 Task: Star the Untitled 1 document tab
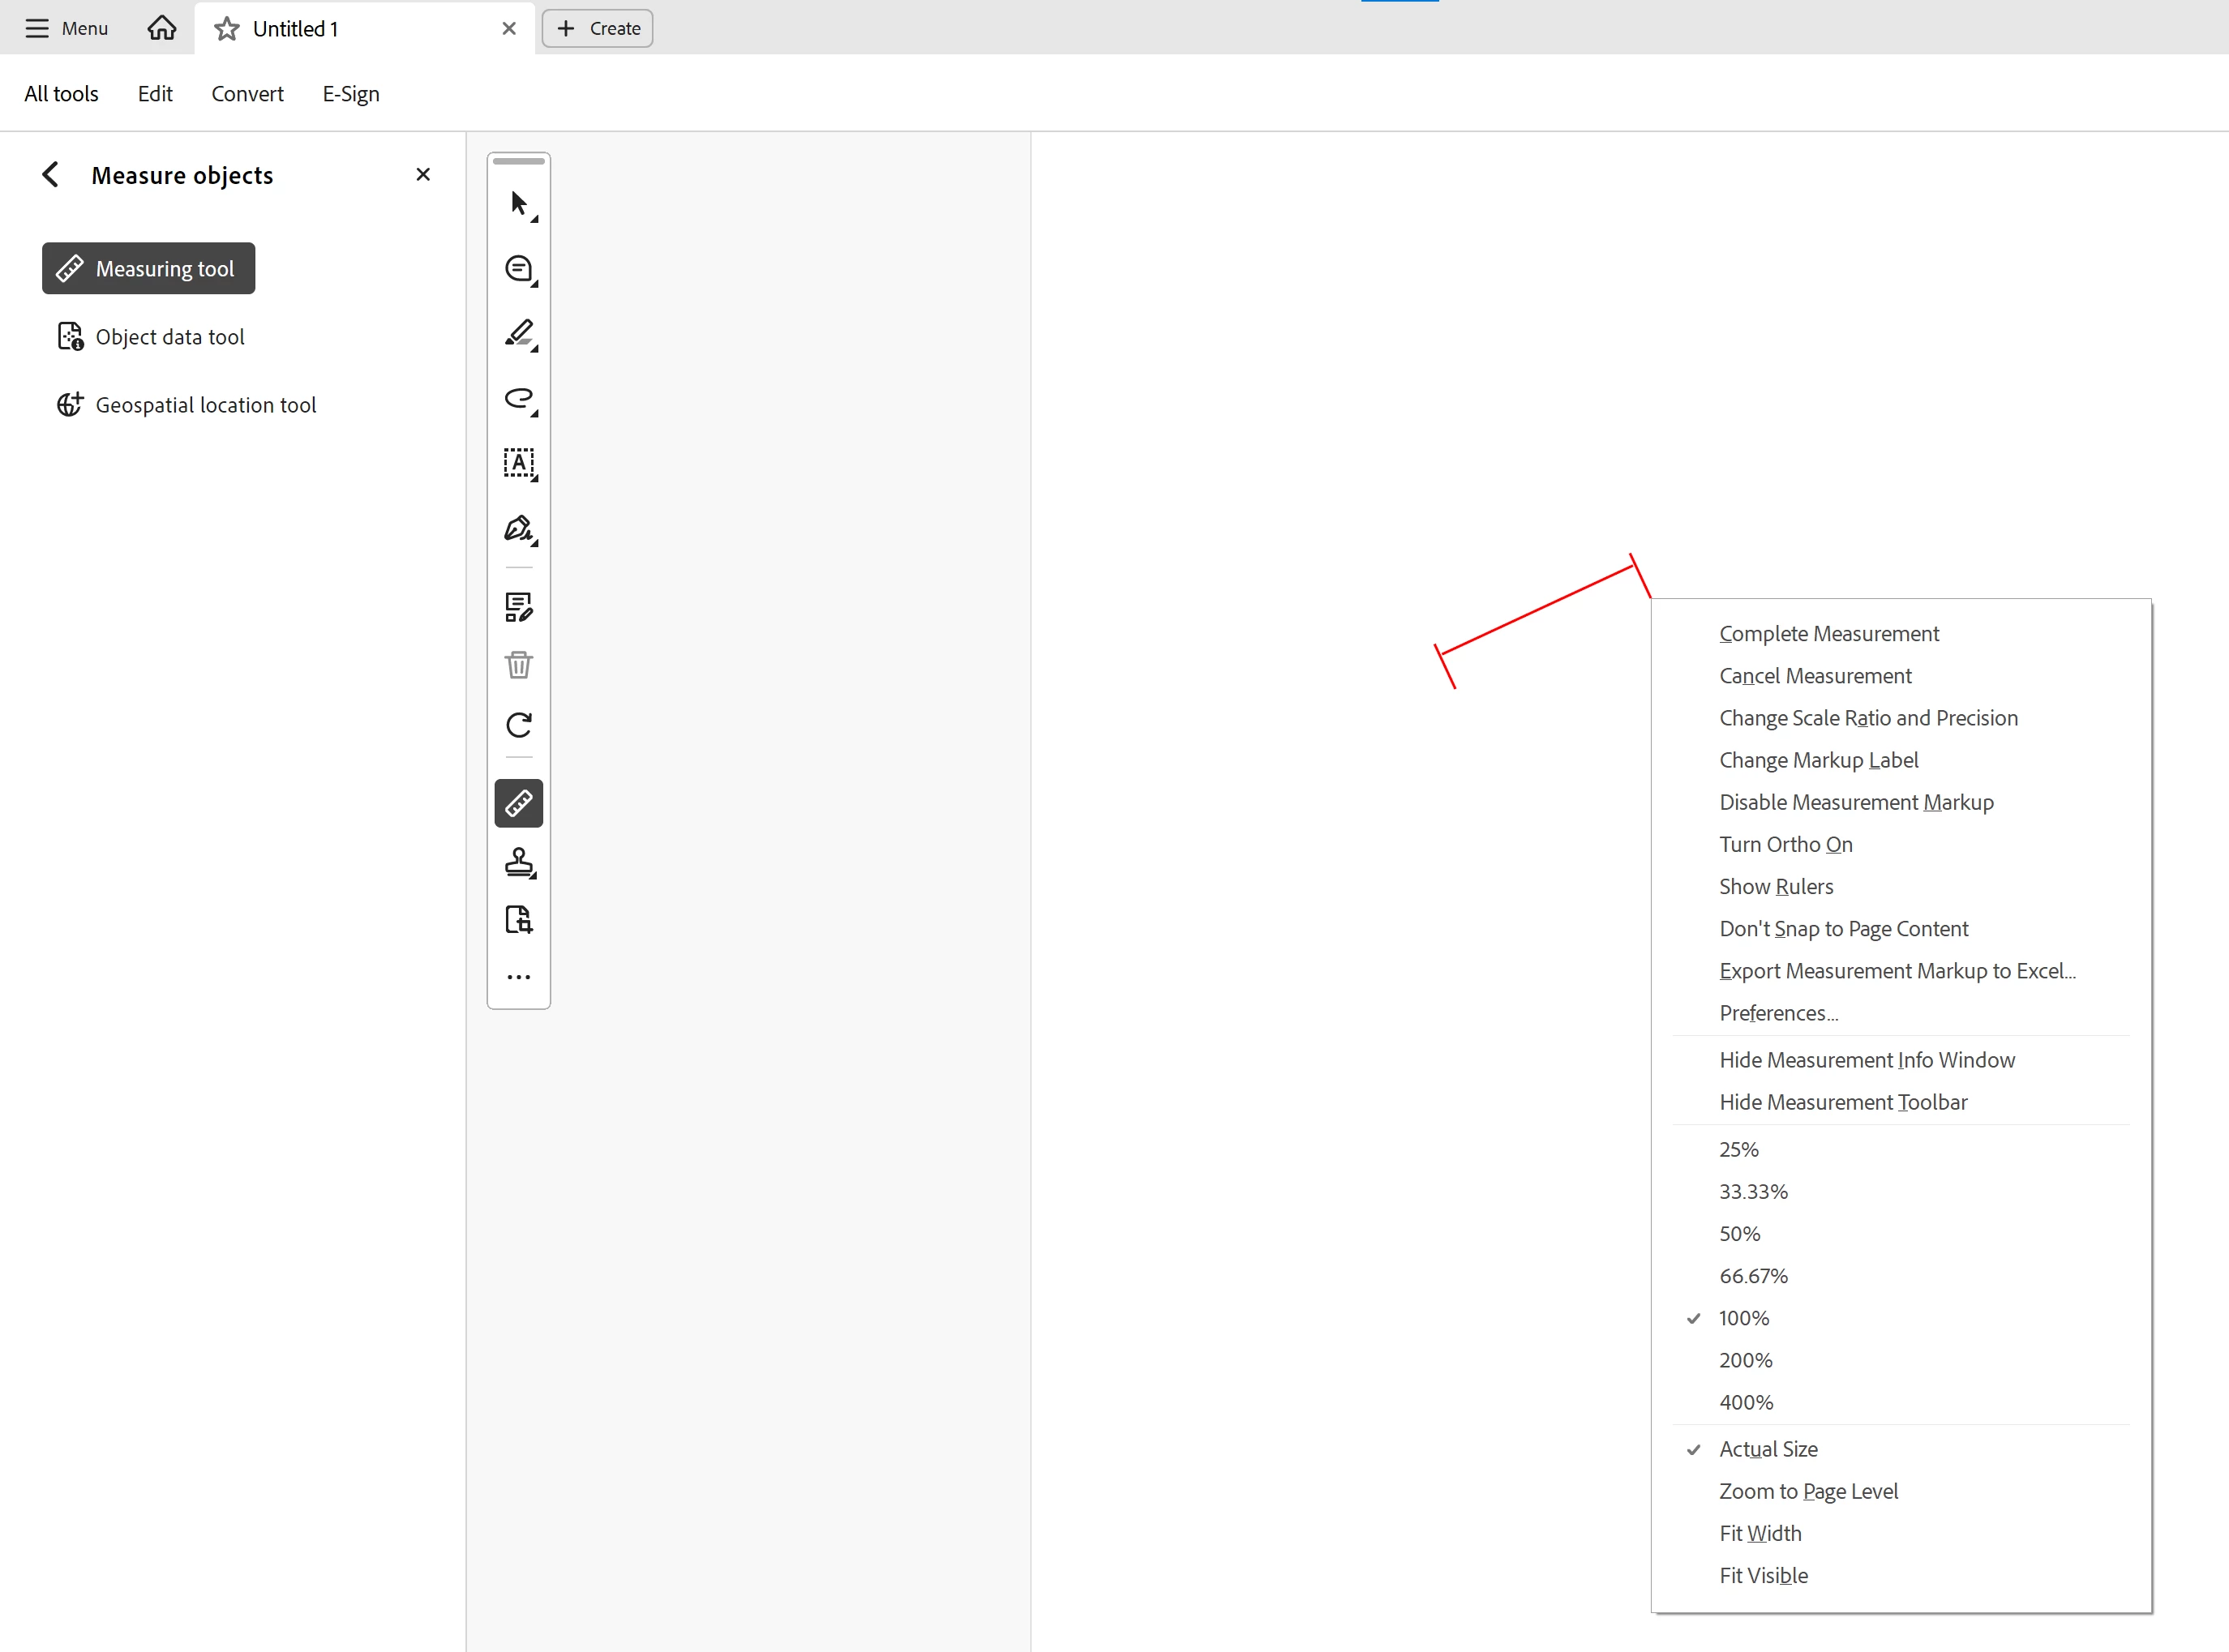coord(227,28)
